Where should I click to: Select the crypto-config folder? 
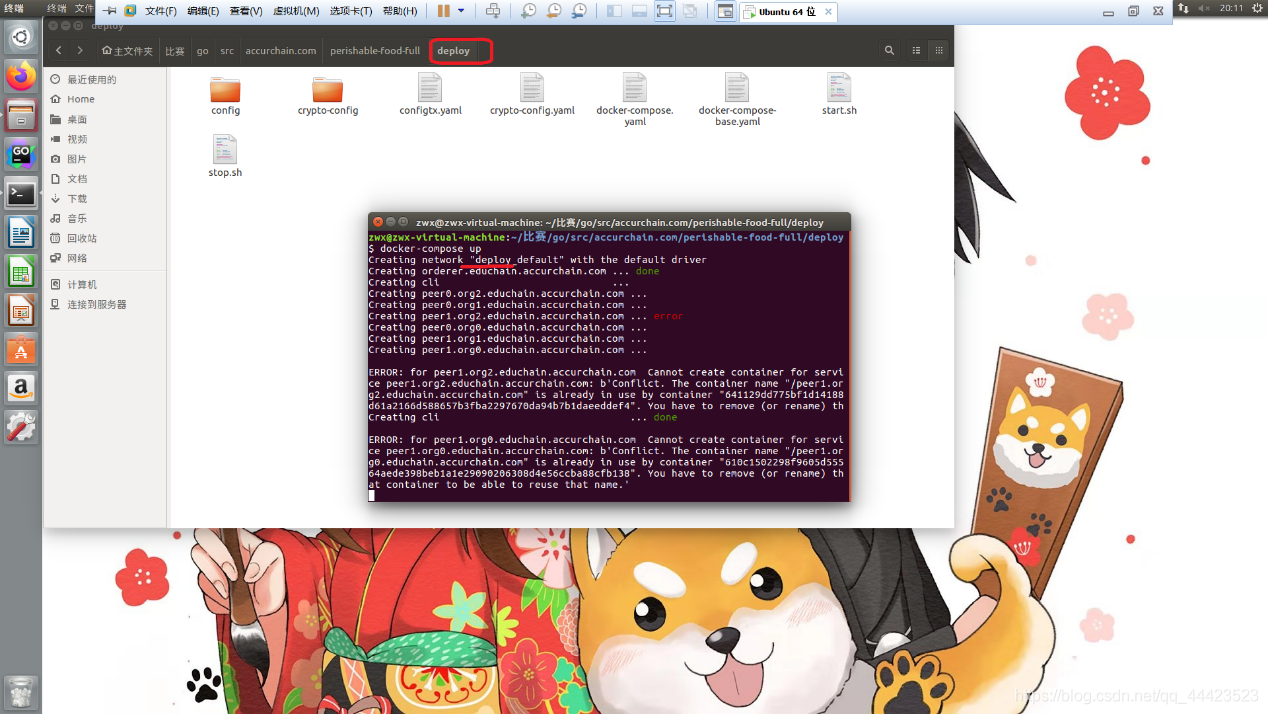tap(328, 96)
